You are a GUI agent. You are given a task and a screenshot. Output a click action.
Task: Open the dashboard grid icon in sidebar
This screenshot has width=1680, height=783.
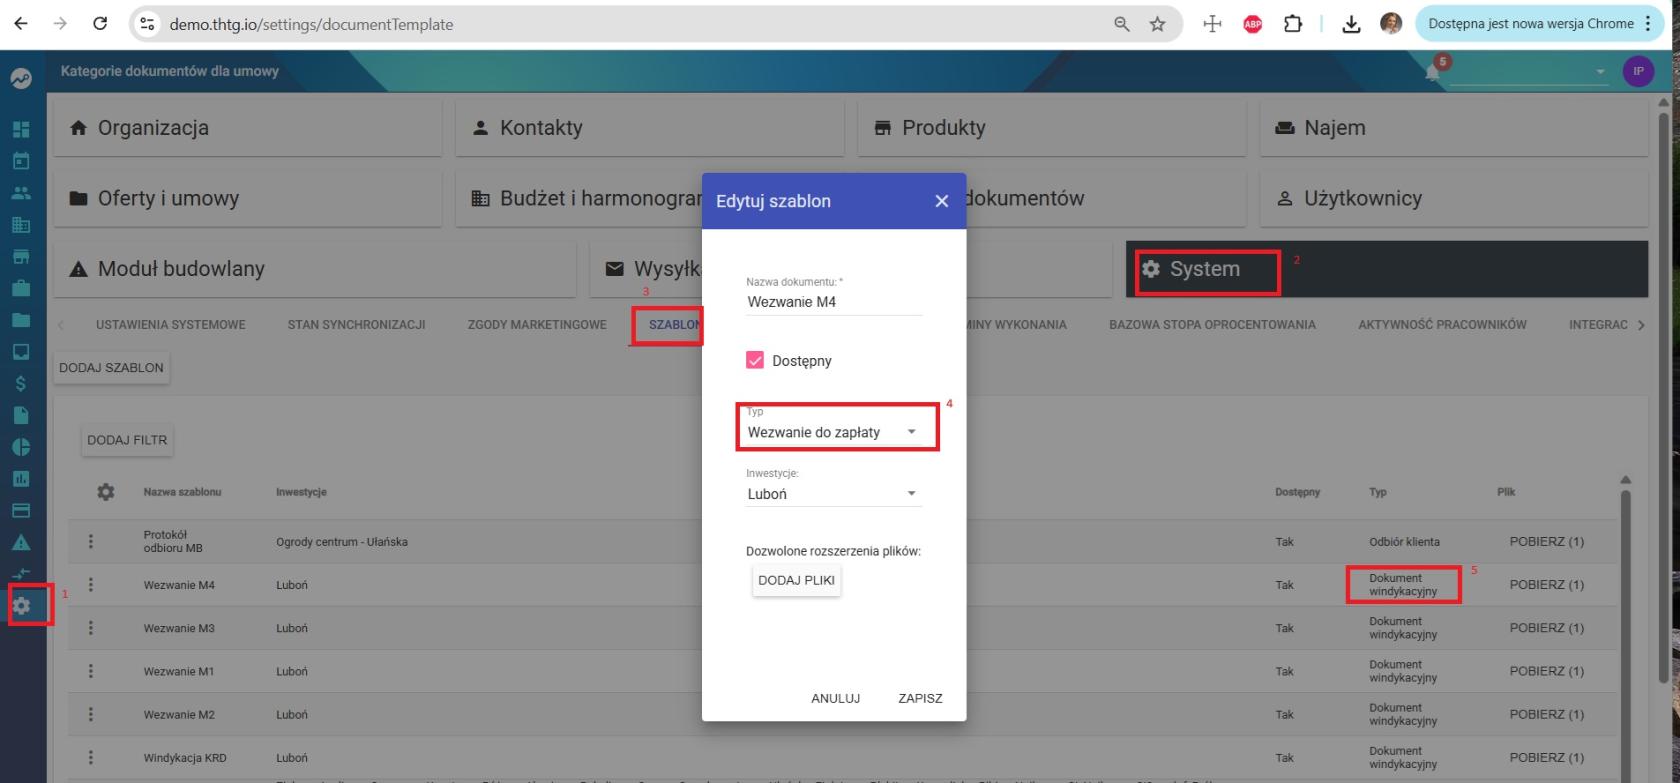click(21, 129)
